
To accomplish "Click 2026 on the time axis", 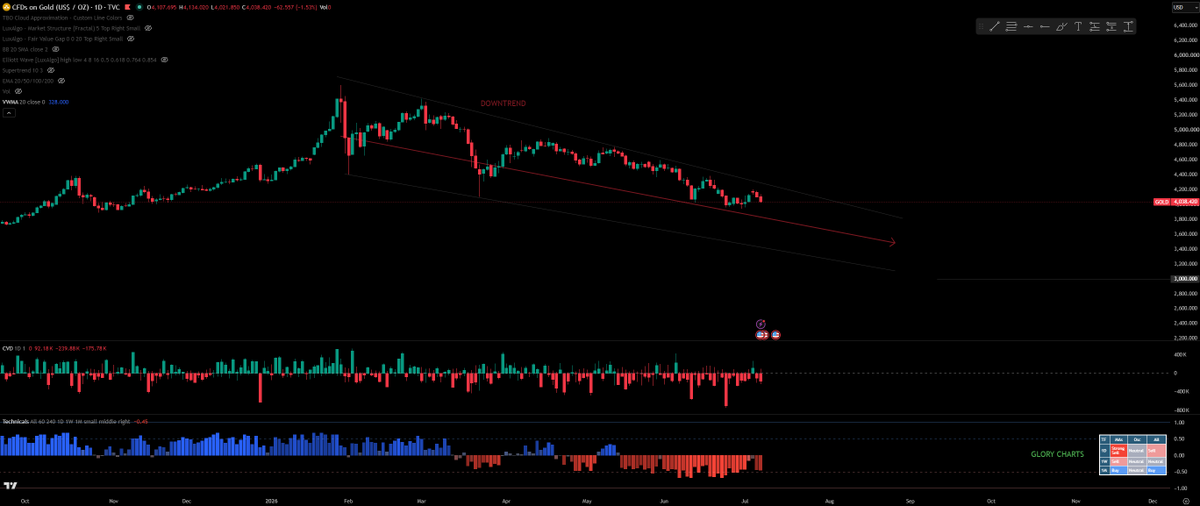I will [271, 499].
